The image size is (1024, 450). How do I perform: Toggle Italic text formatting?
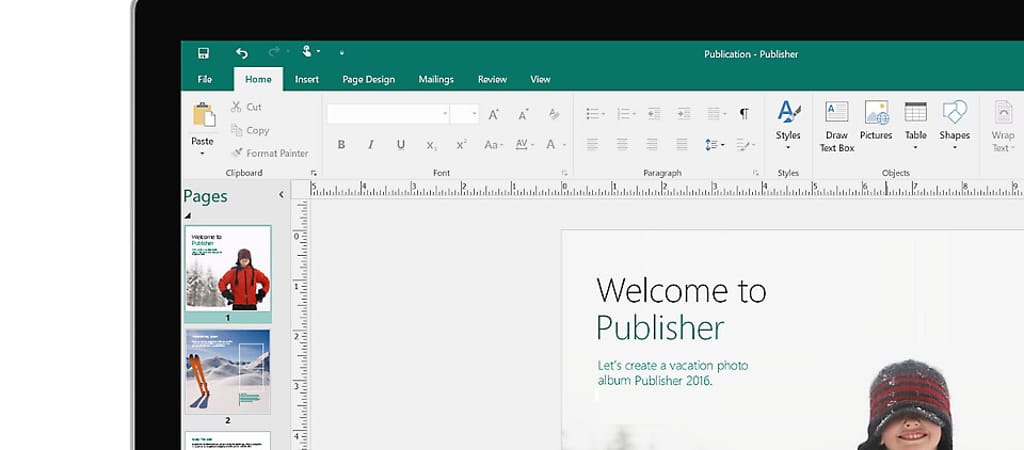pyautogui.click(x=371, y=145)
